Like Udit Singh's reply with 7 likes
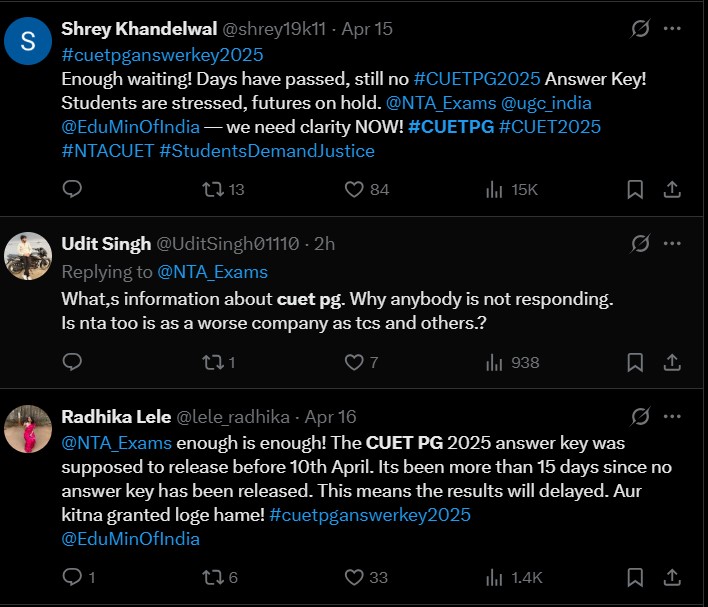The height and width of the screenshot is (607, 708). pos(353,362)
